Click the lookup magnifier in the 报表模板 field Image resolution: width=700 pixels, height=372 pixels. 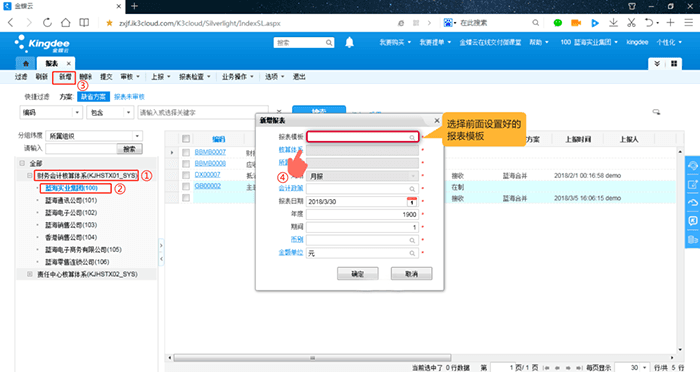(412, 137)
